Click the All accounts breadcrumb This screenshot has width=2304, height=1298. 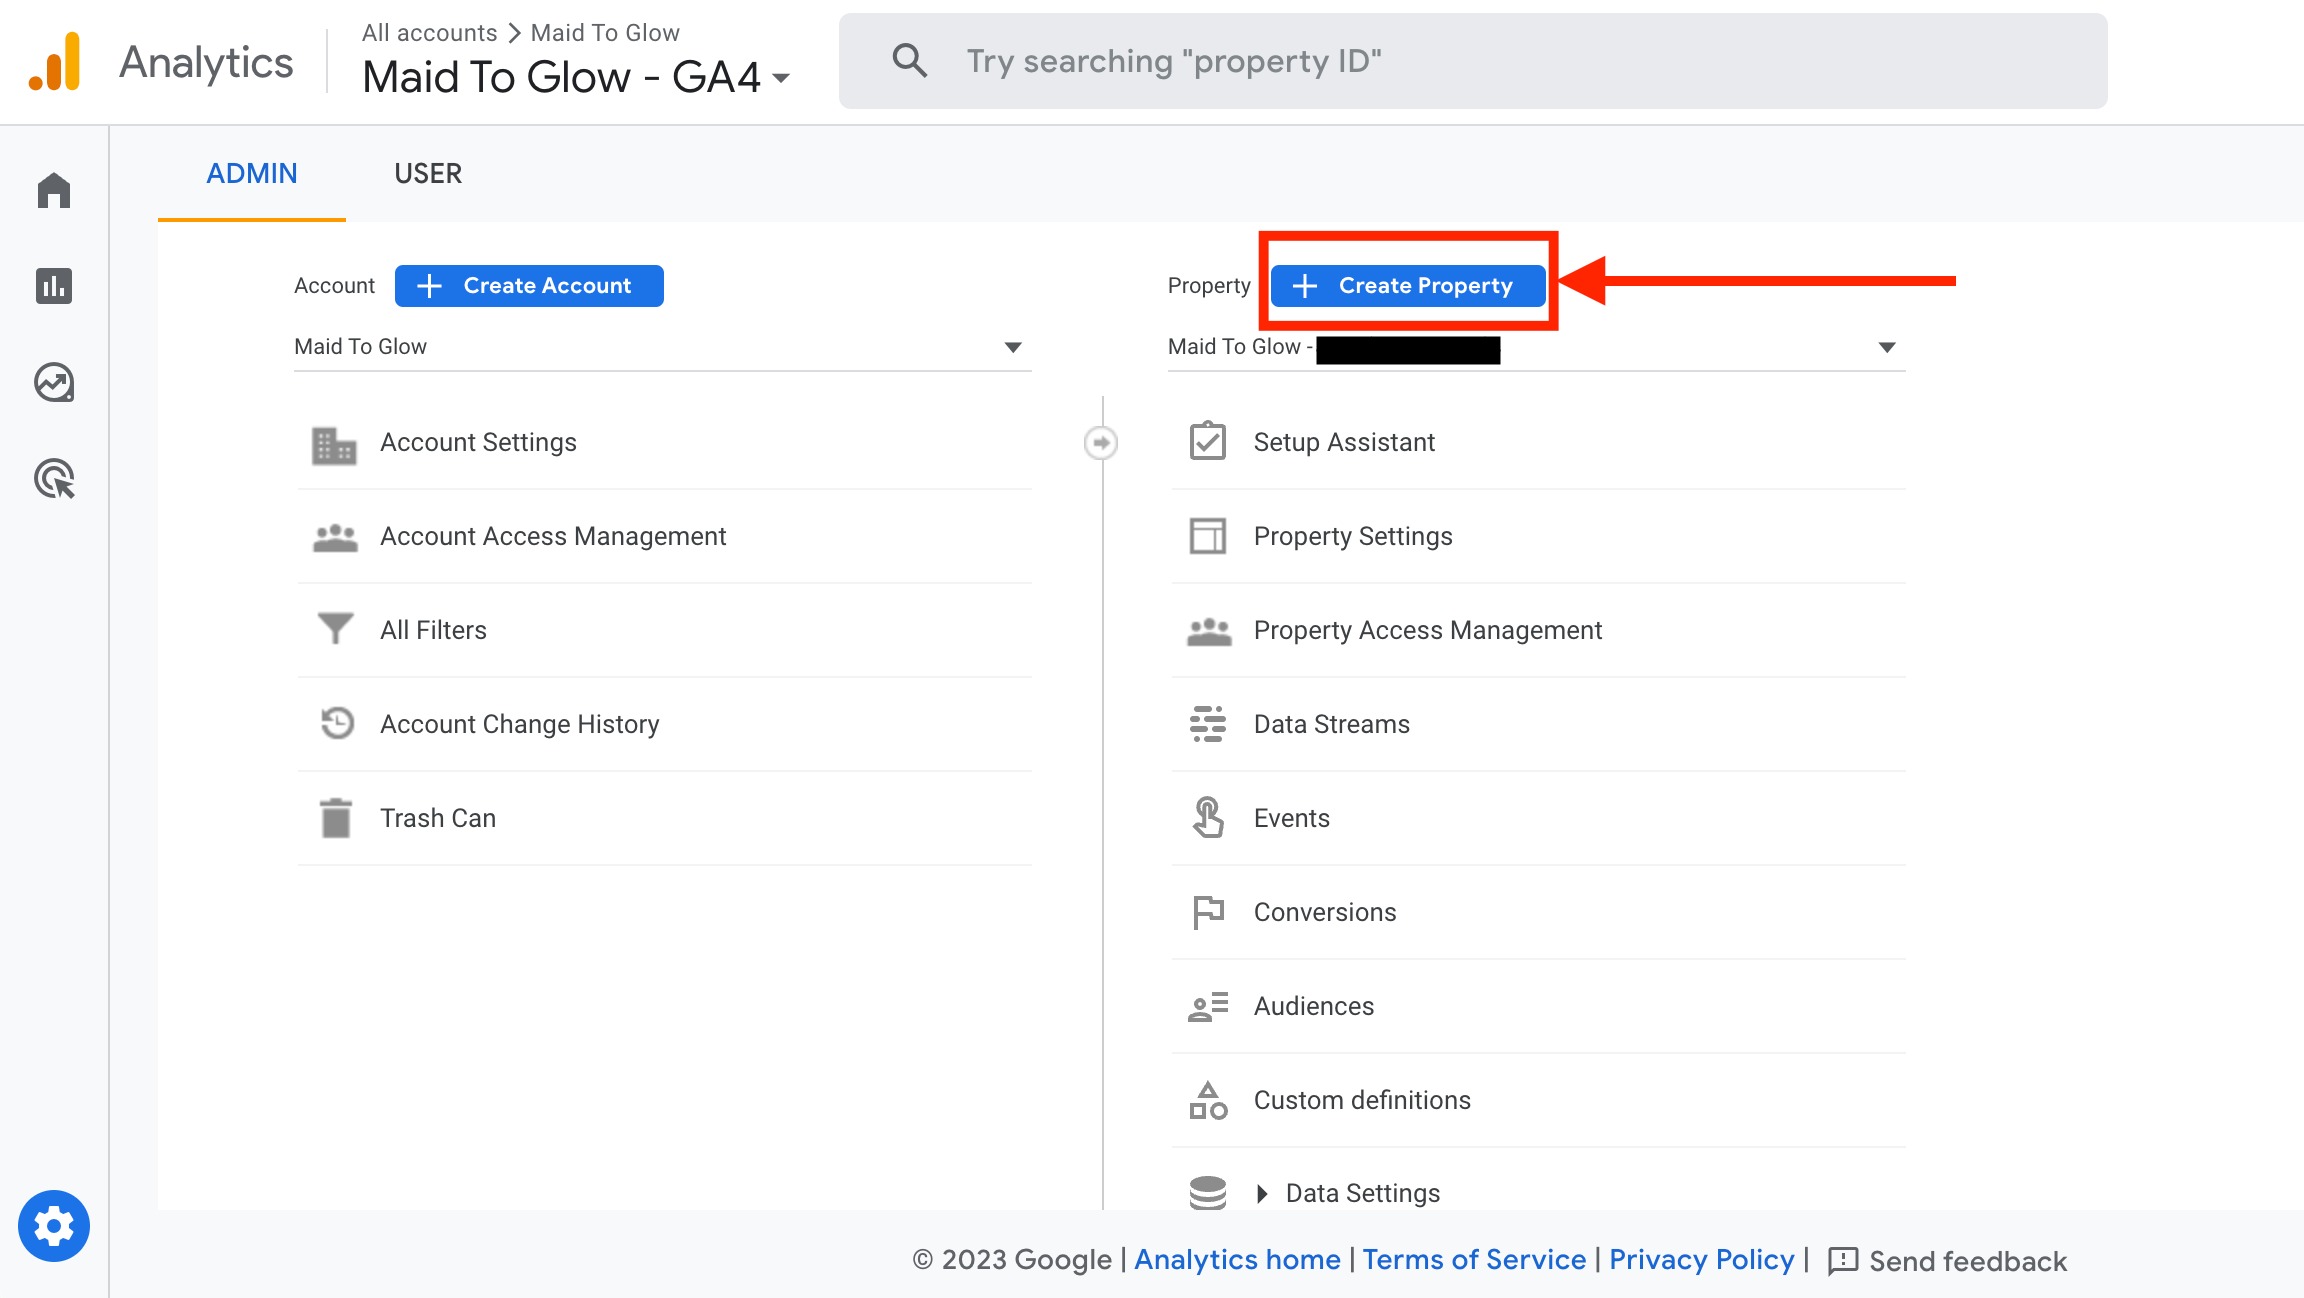429,33
